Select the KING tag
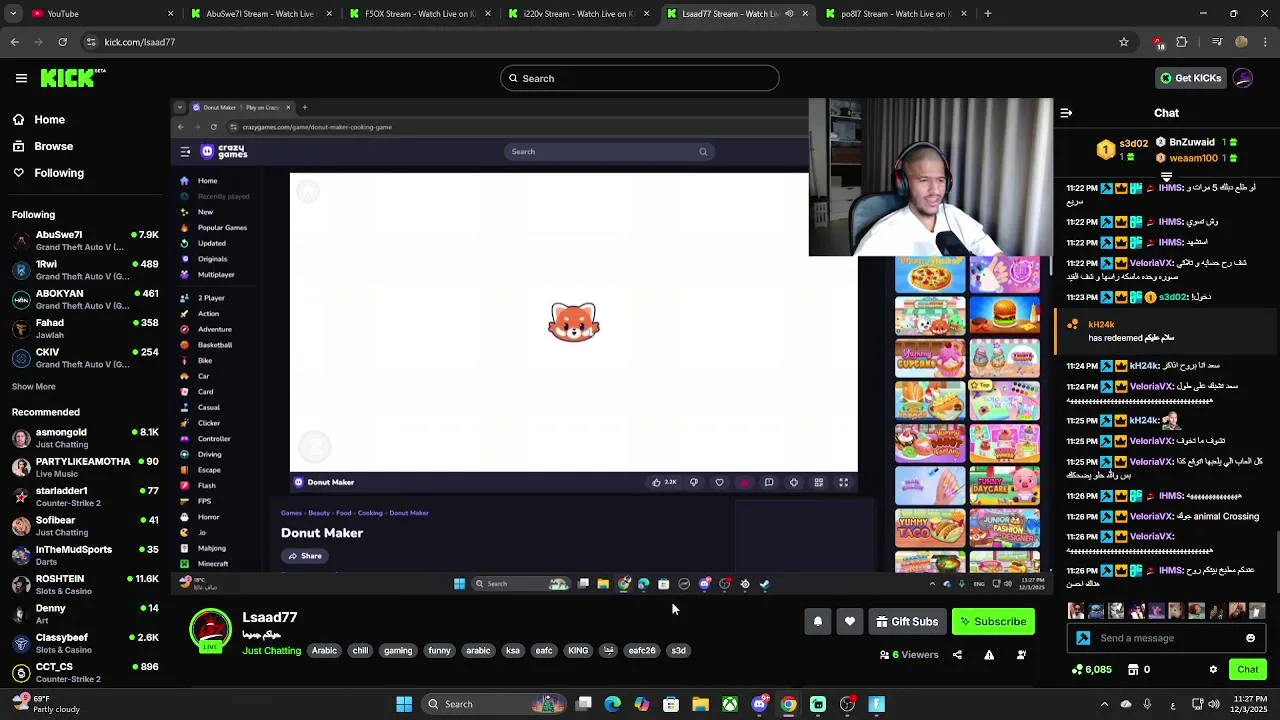Viewport: 1280px width, 720px height. coord(578,651)
